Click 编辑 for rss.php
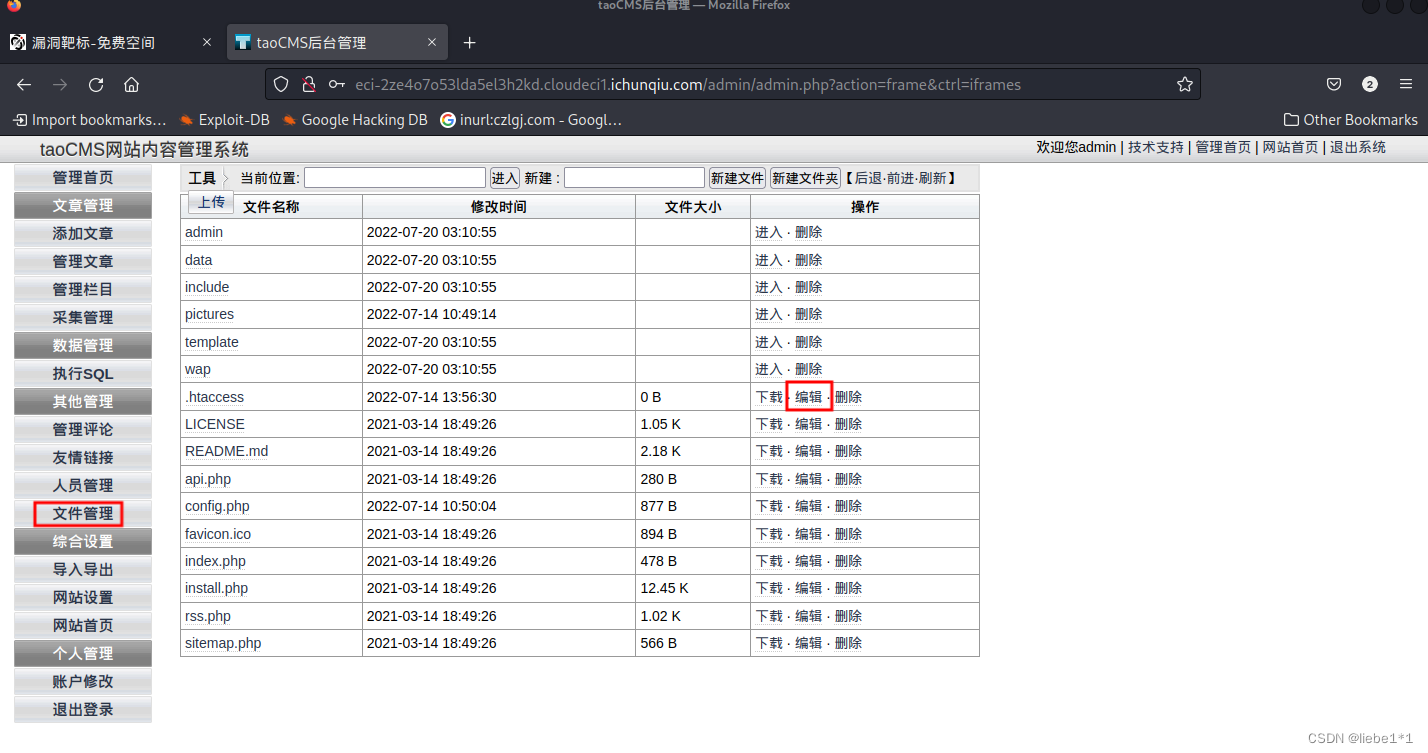 click(x=808, y=616)
